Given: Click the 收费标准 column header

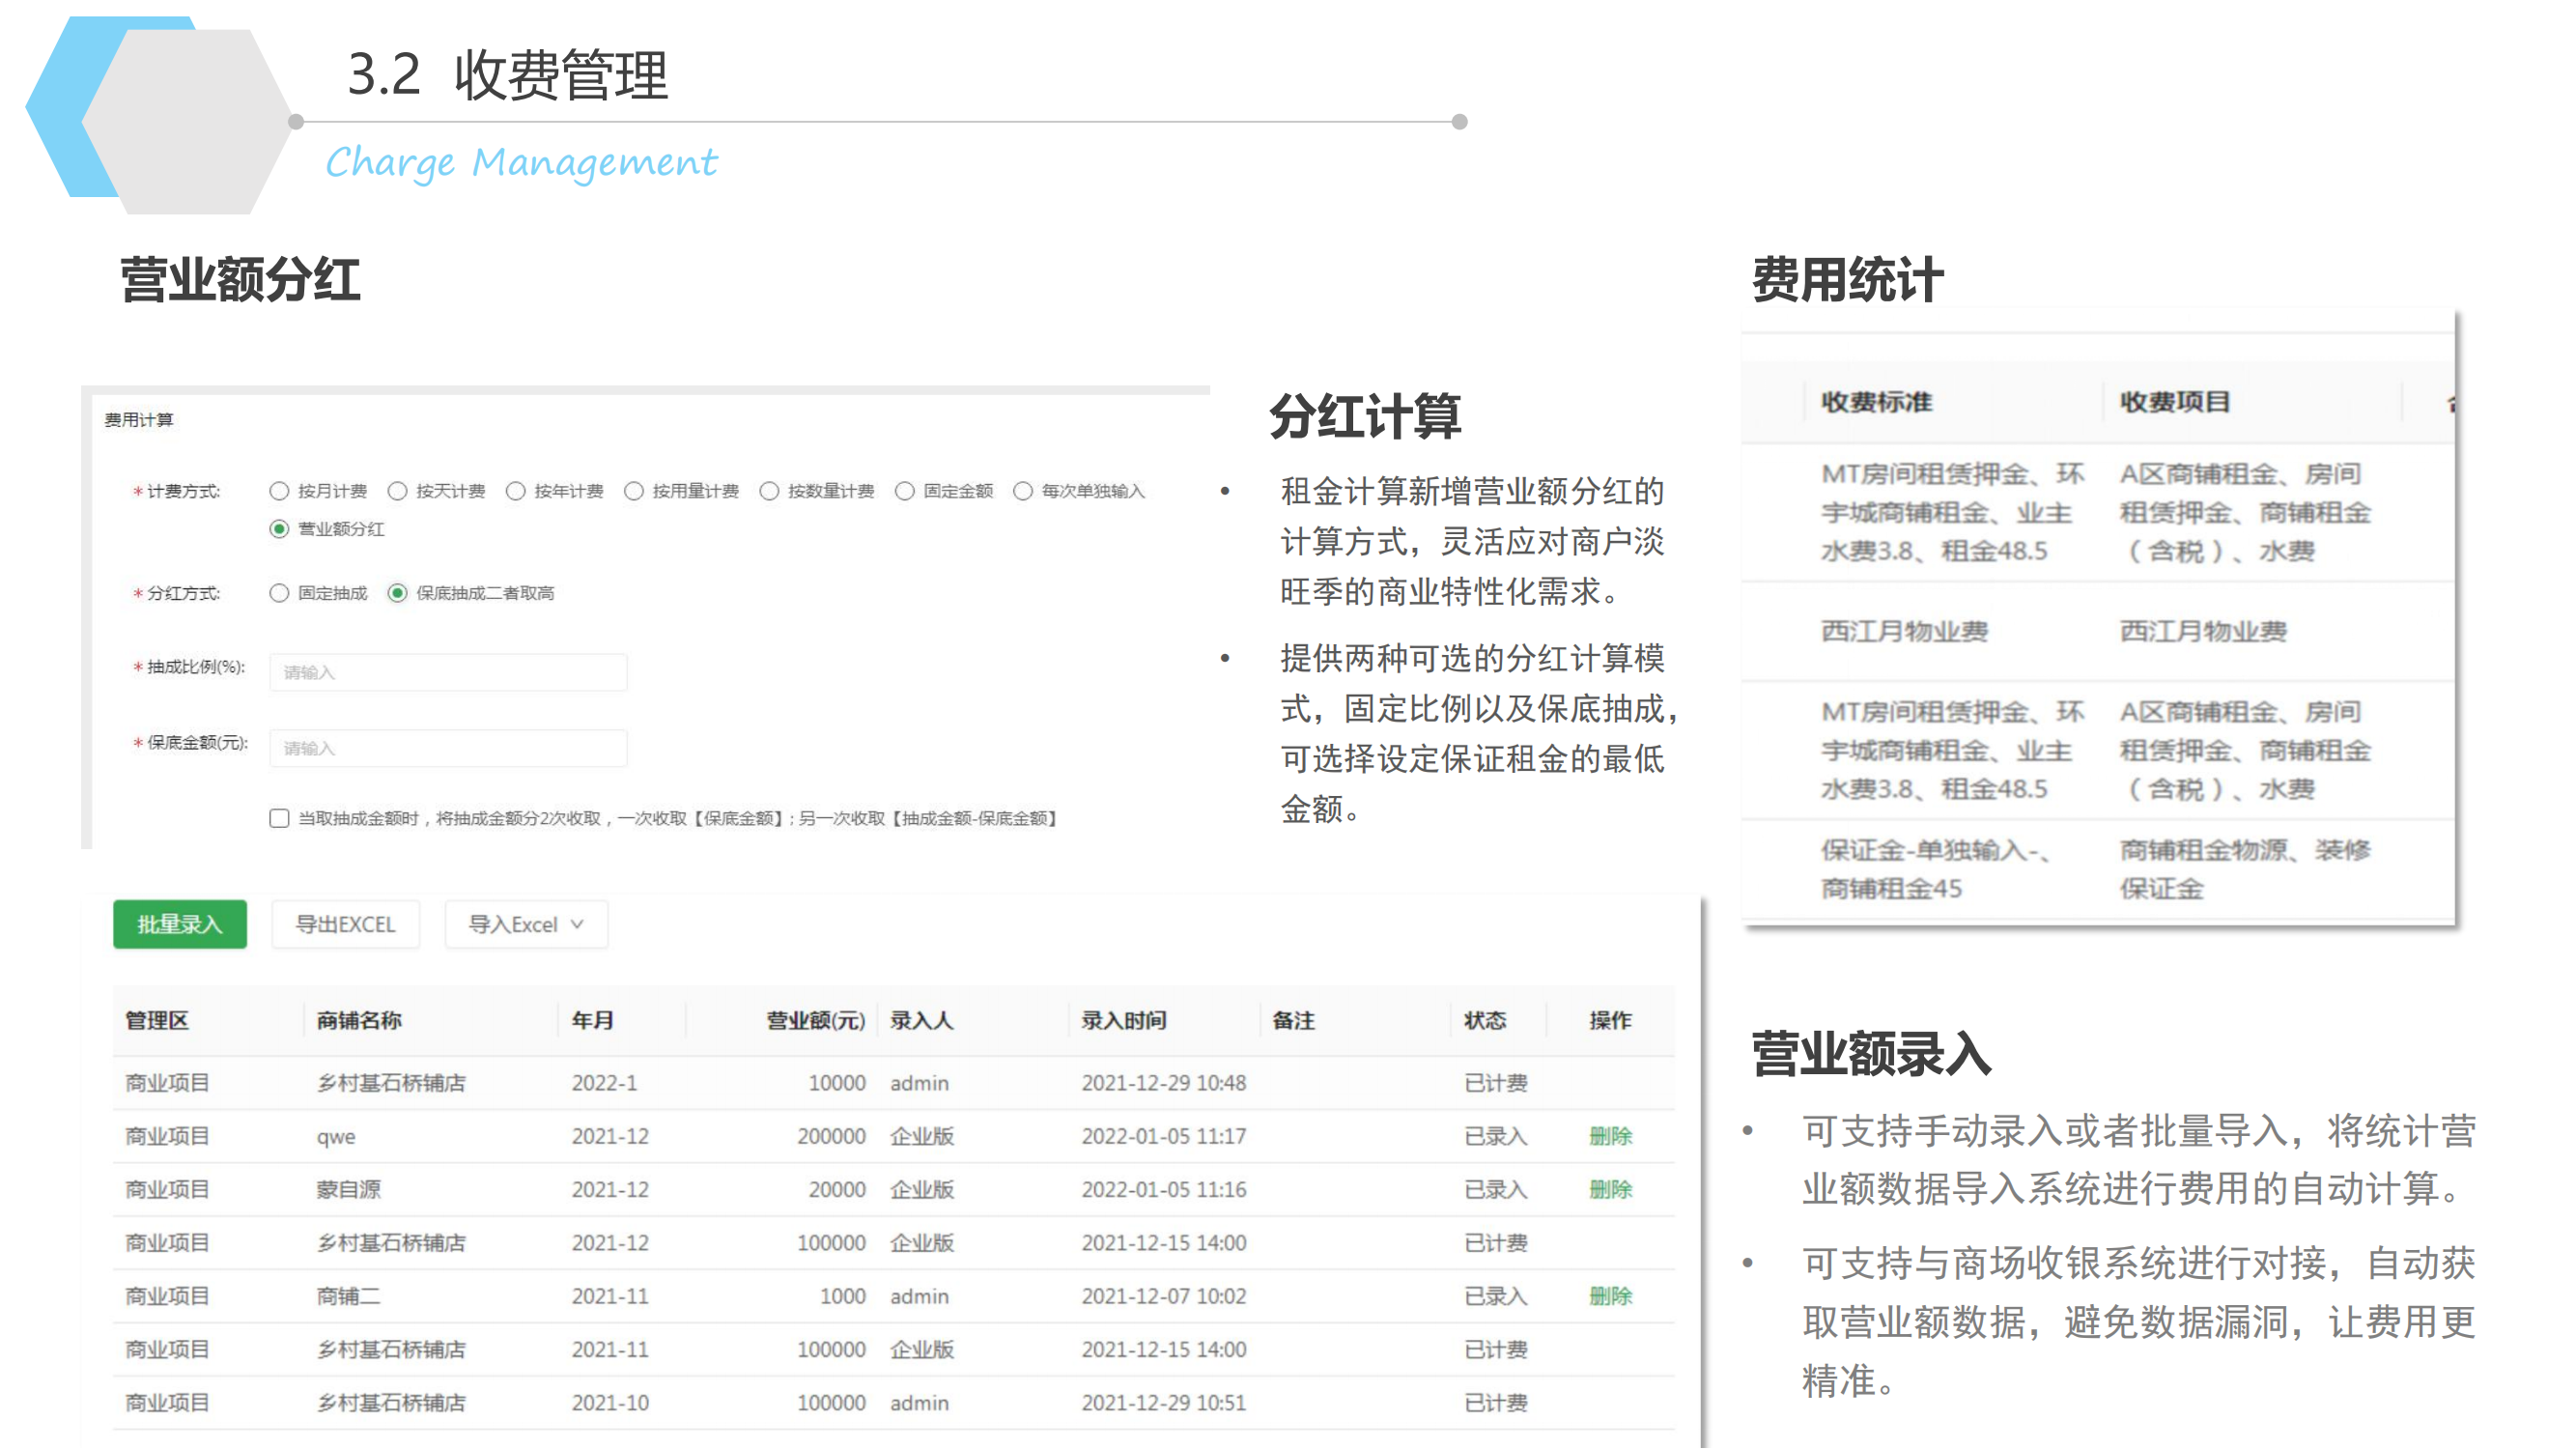Looking at the screenshot, I should coord(1875,402).
